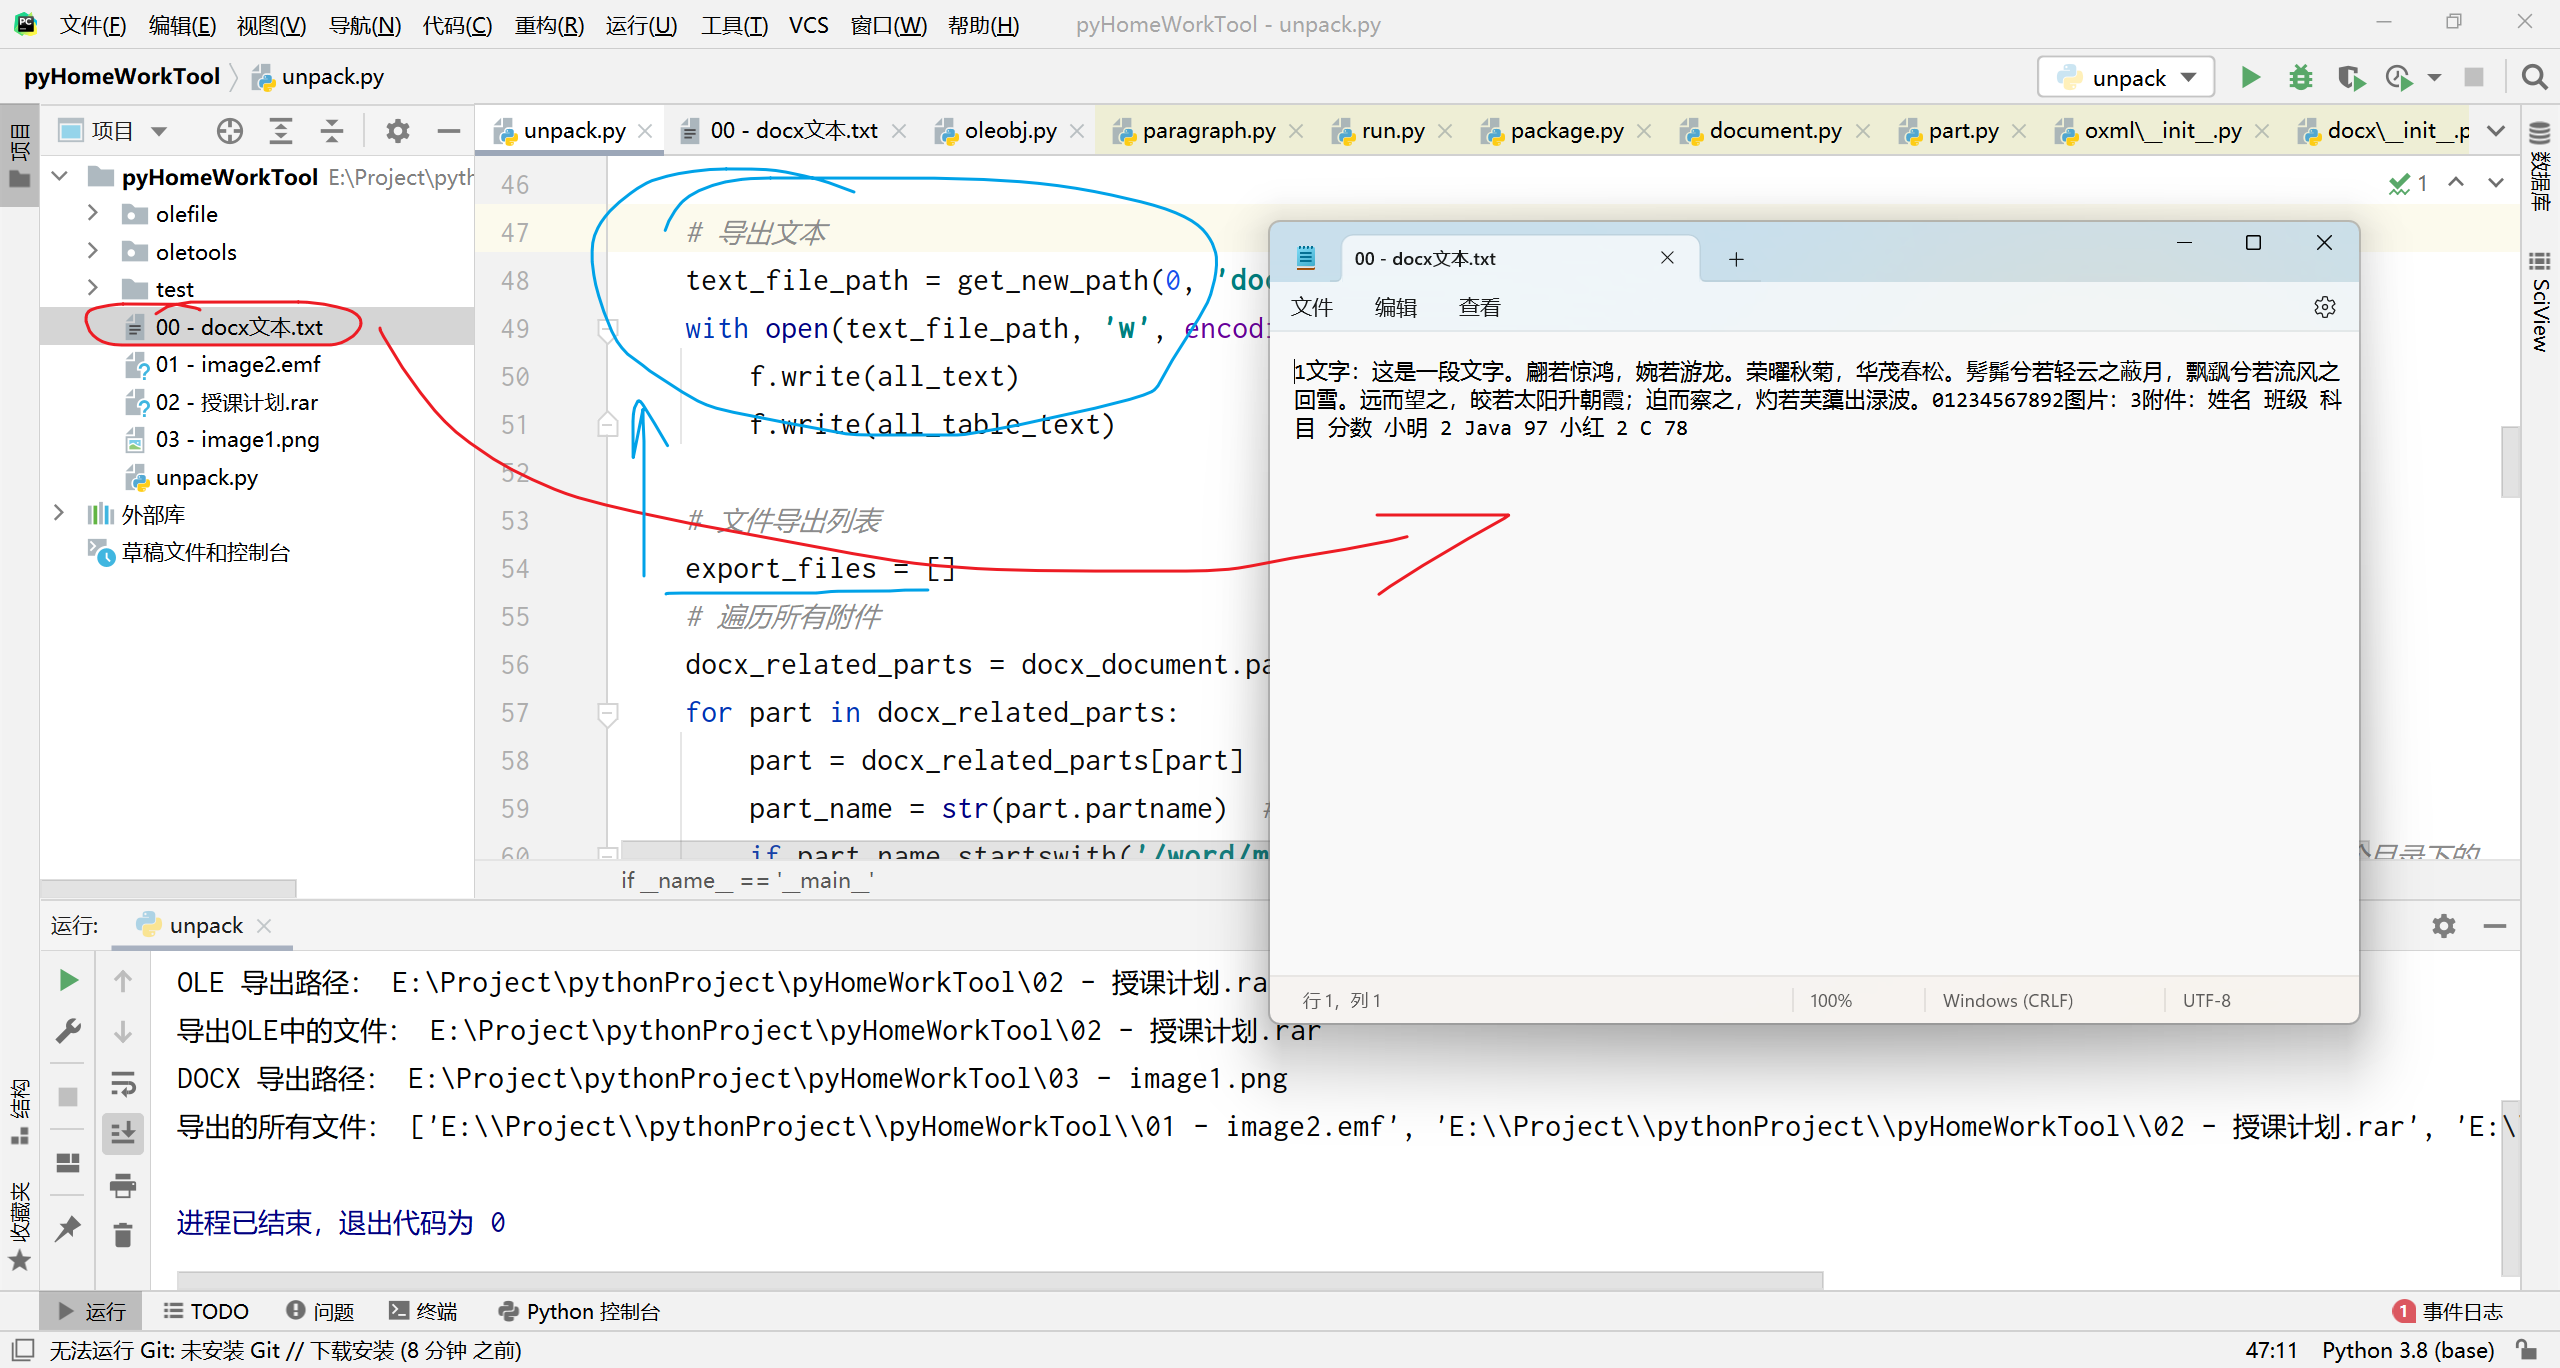The width and height of the screenshot is (2560, 1368).
Task: Add a new tab in Notepad
Action: (x=1736, y=259)
